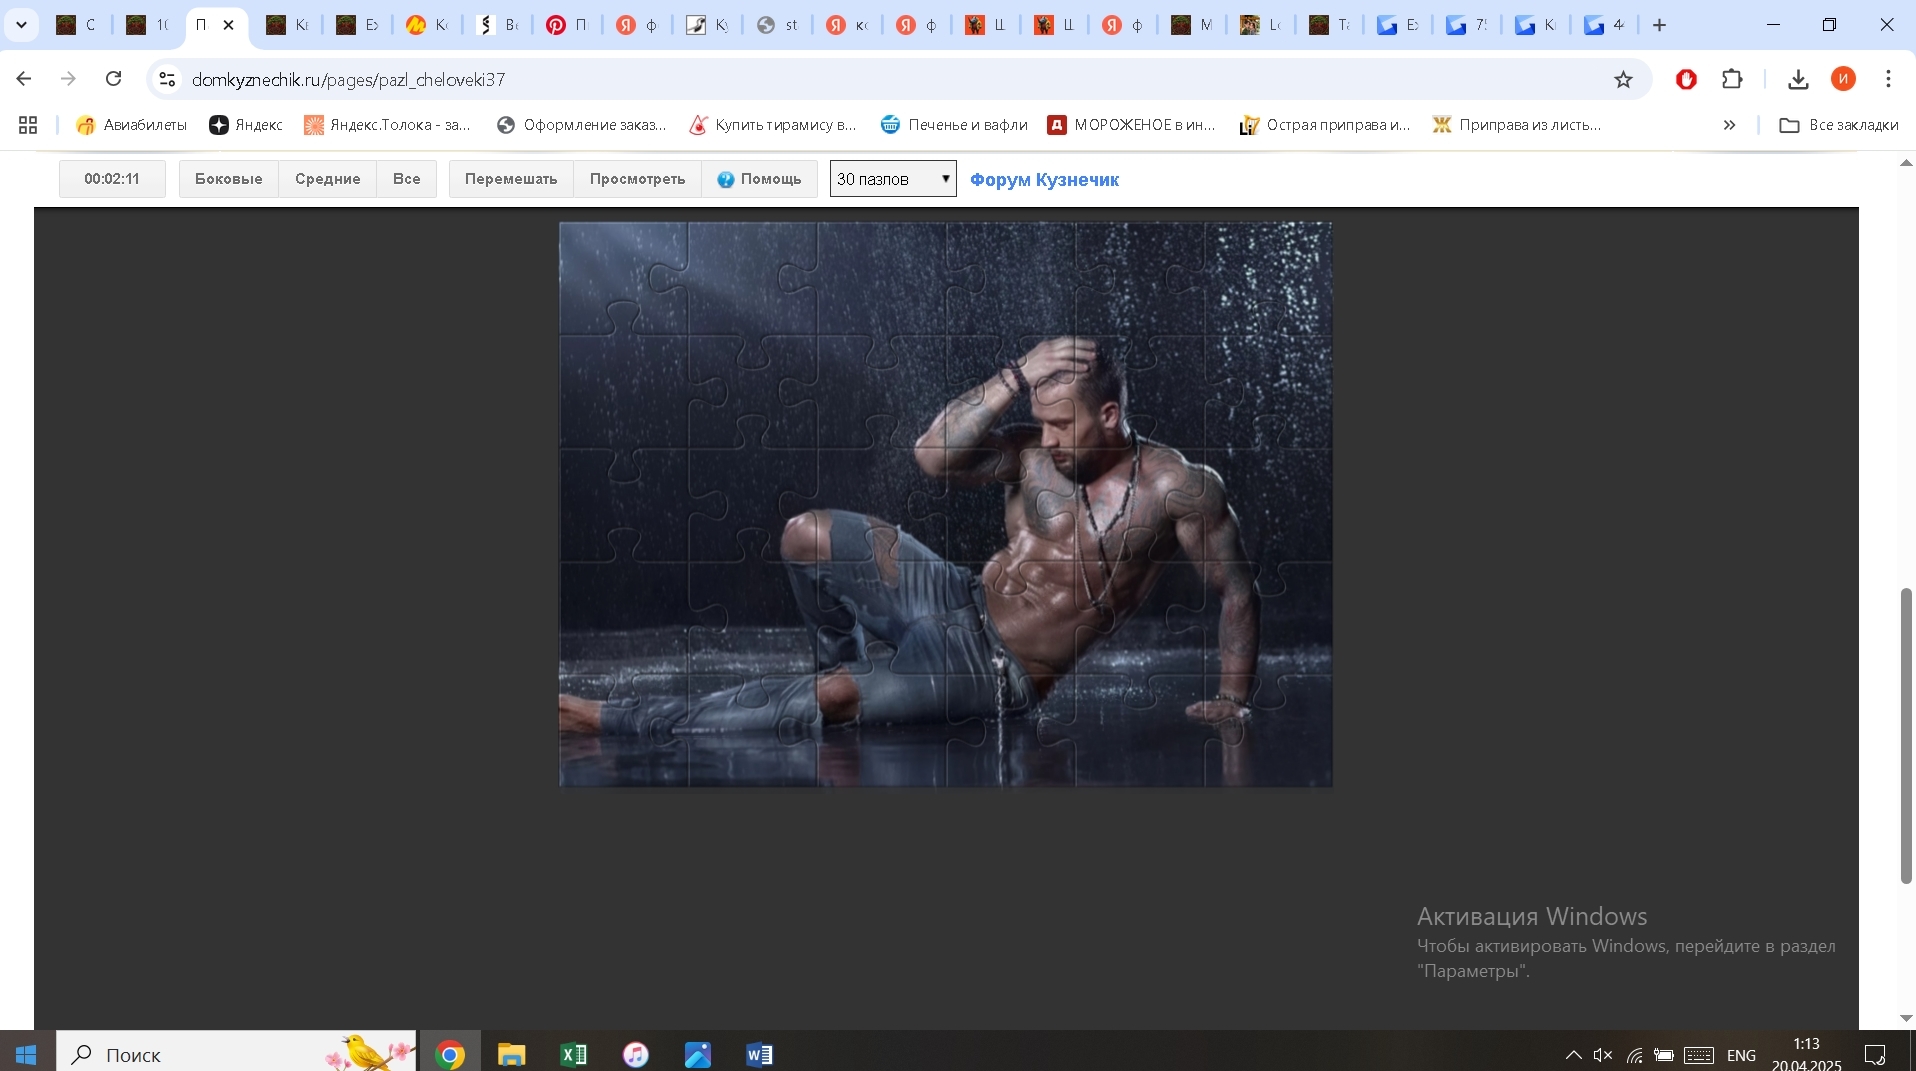Launch Word from the taskbar

tap(759, 1054)
